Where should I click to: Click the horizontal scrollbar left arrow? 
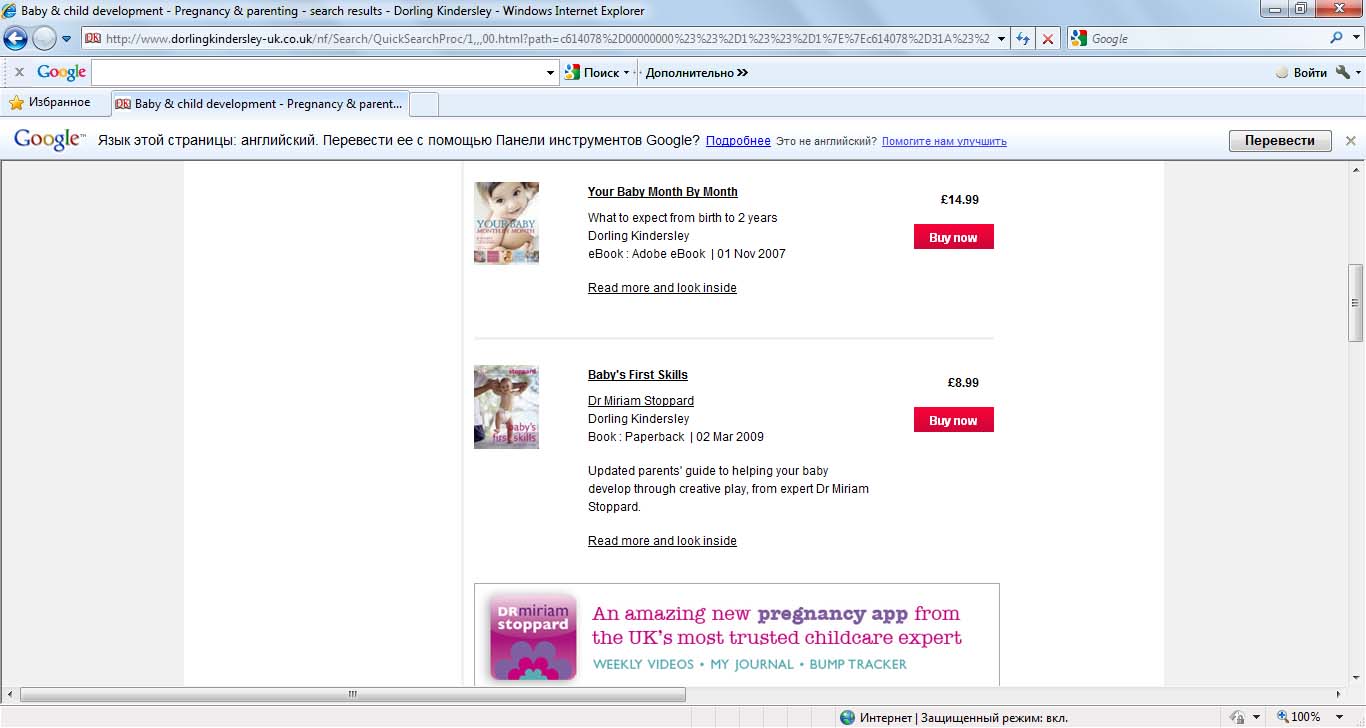point(9,694)
